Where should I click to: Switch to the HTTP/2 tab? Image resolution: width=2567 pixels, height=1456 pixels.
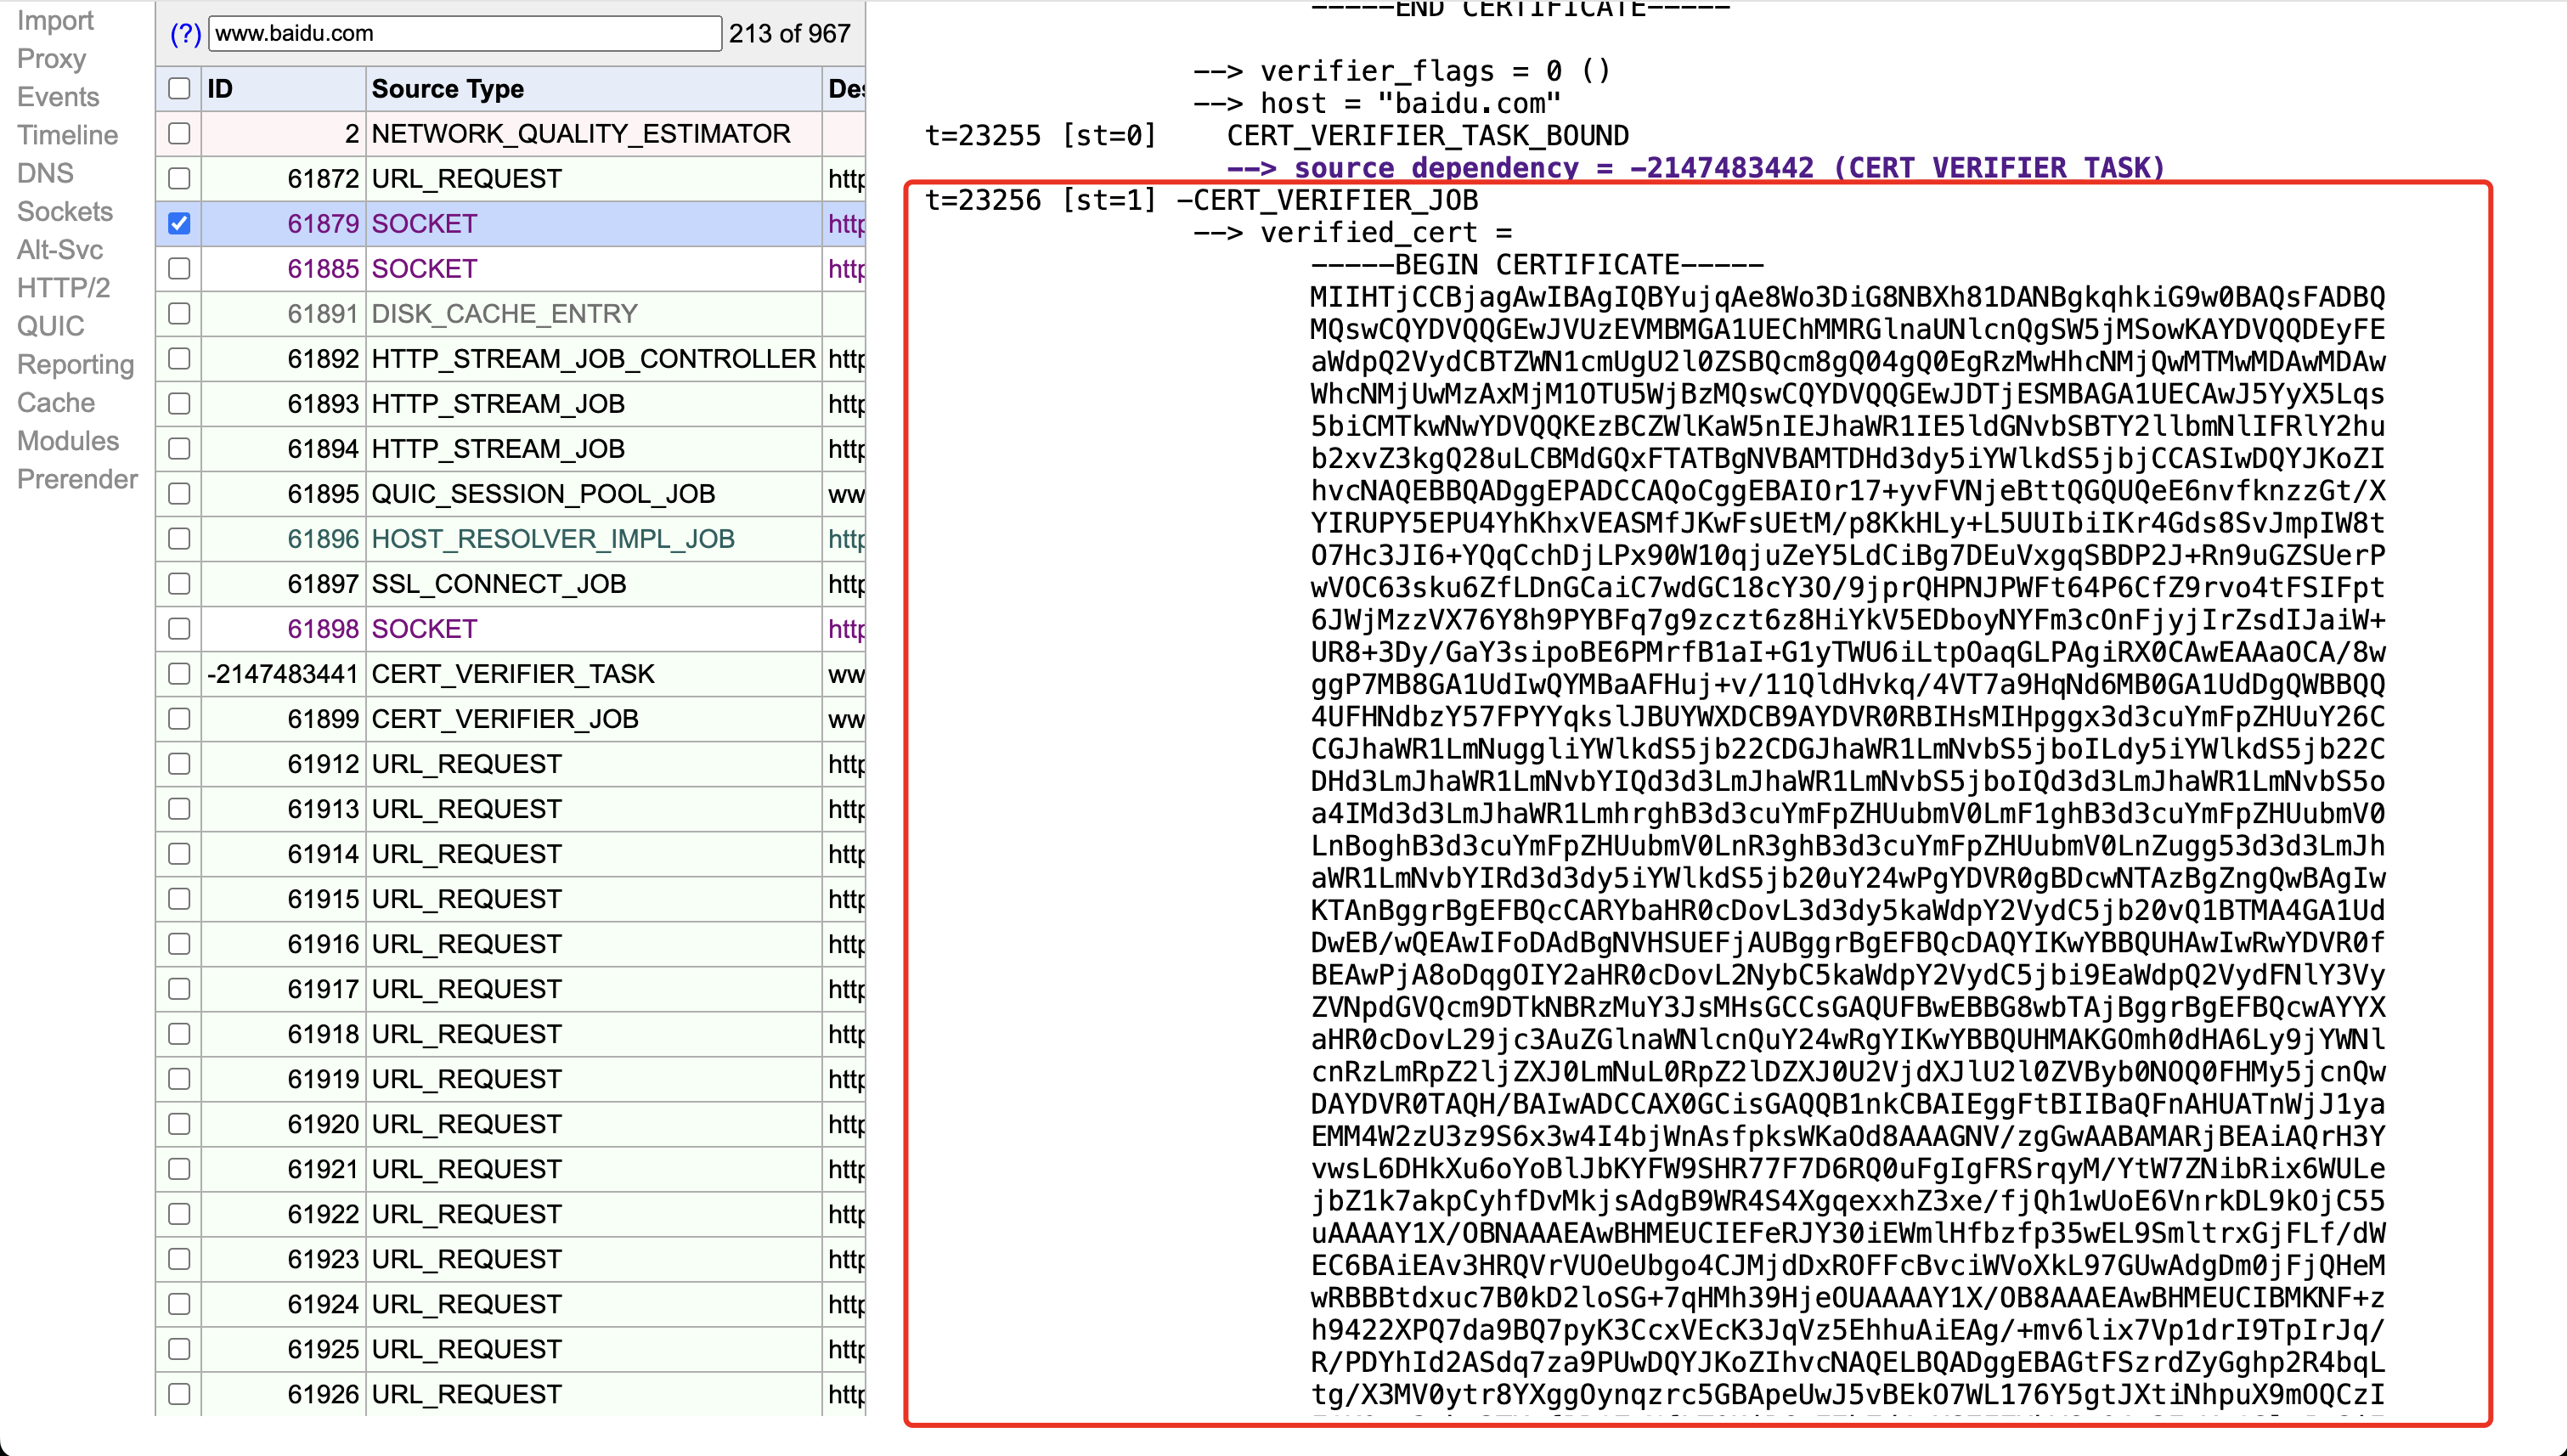(x=63, y=288)
